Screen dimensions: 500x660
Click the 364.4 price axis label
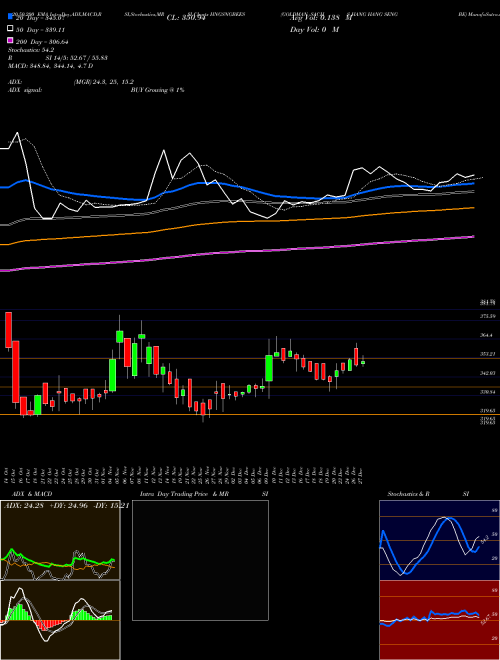[487, 335]
